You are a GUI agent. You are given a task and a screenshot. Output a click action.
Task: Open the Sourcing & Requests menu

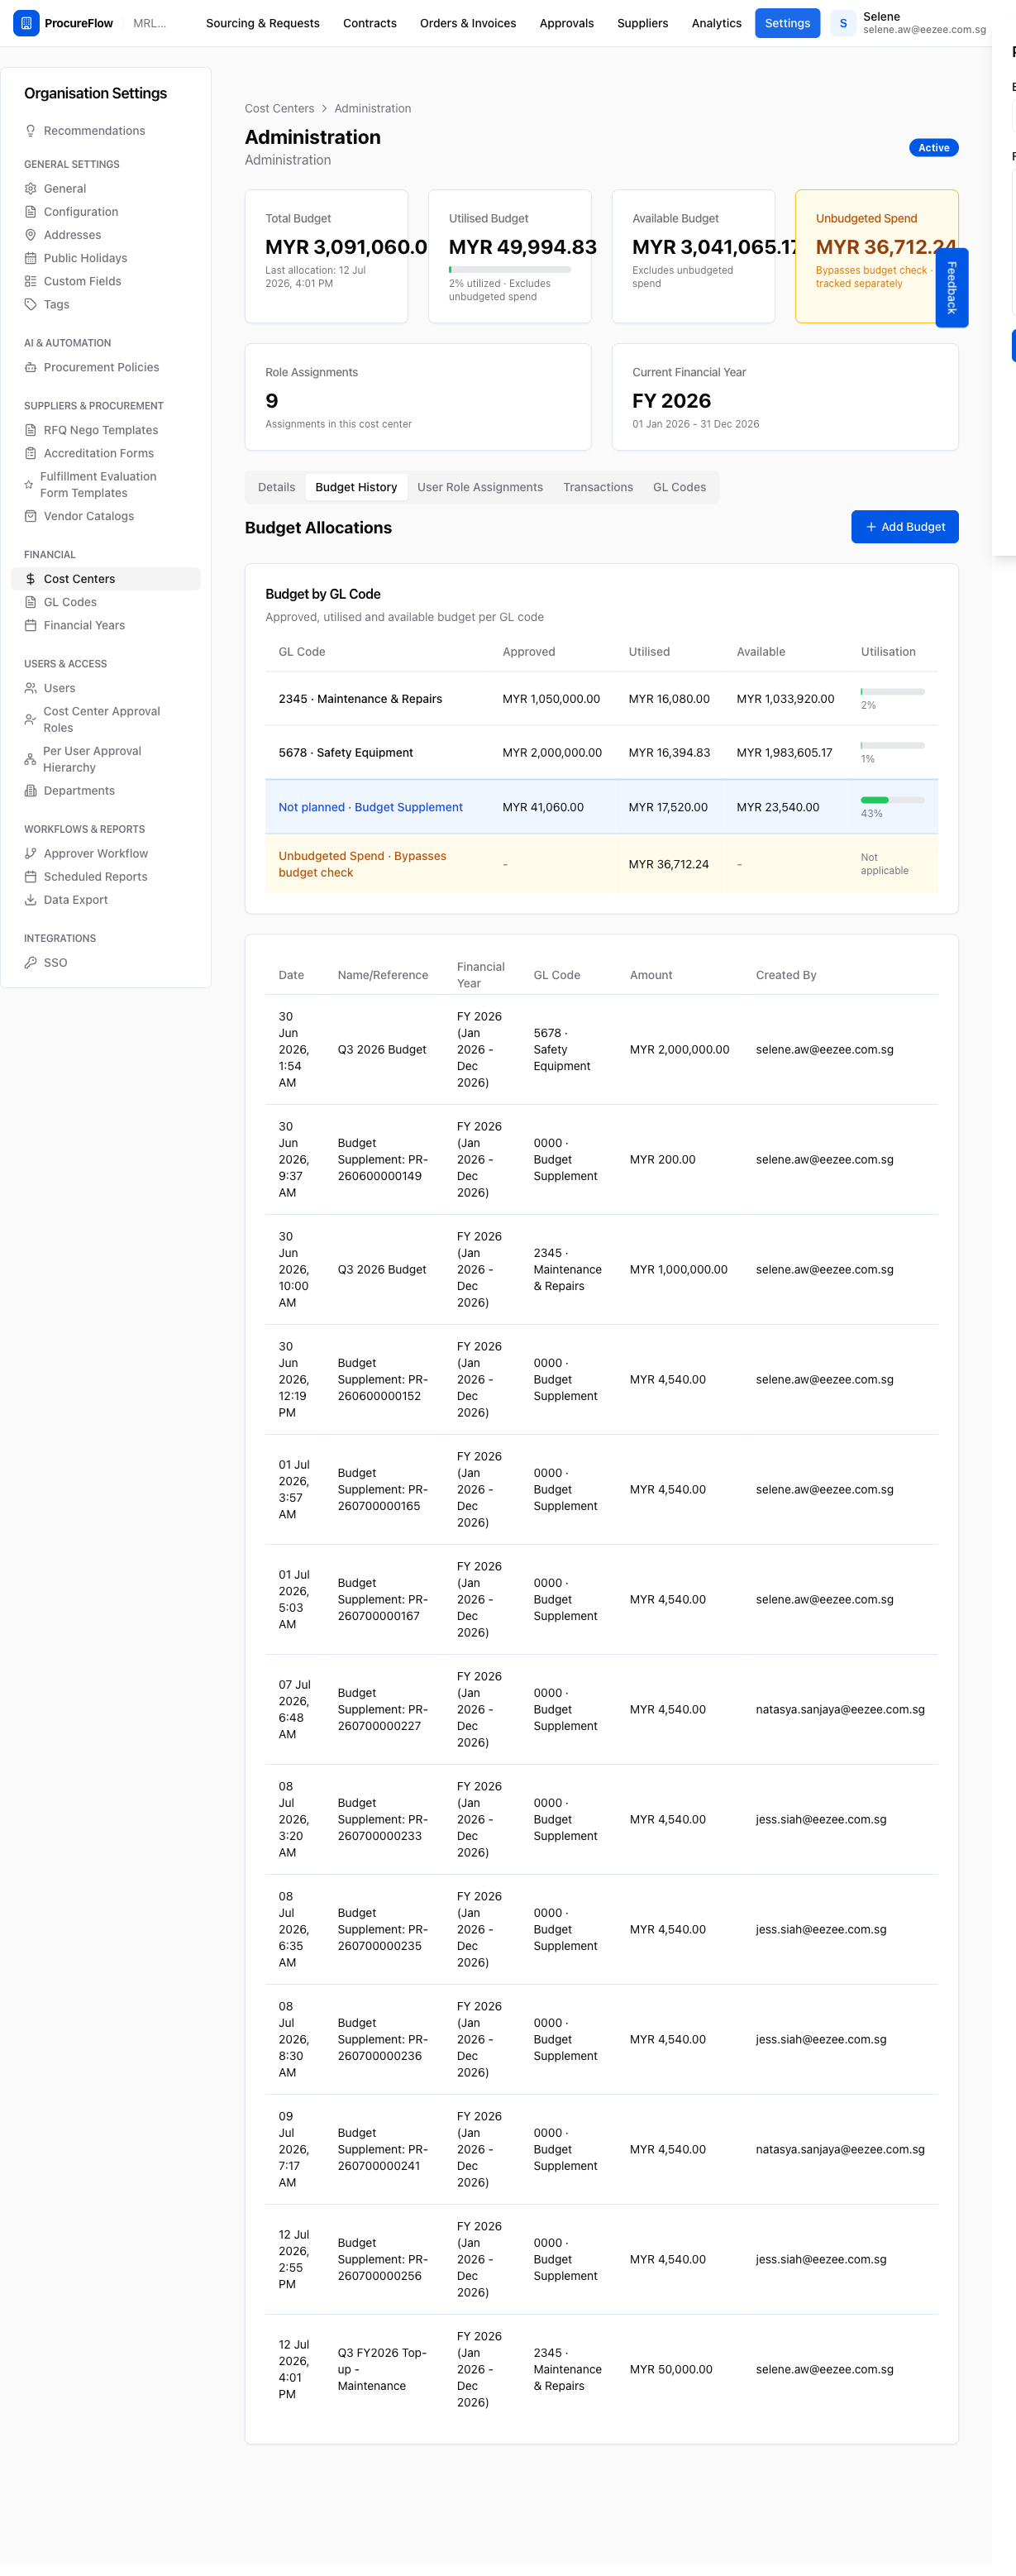263,23
